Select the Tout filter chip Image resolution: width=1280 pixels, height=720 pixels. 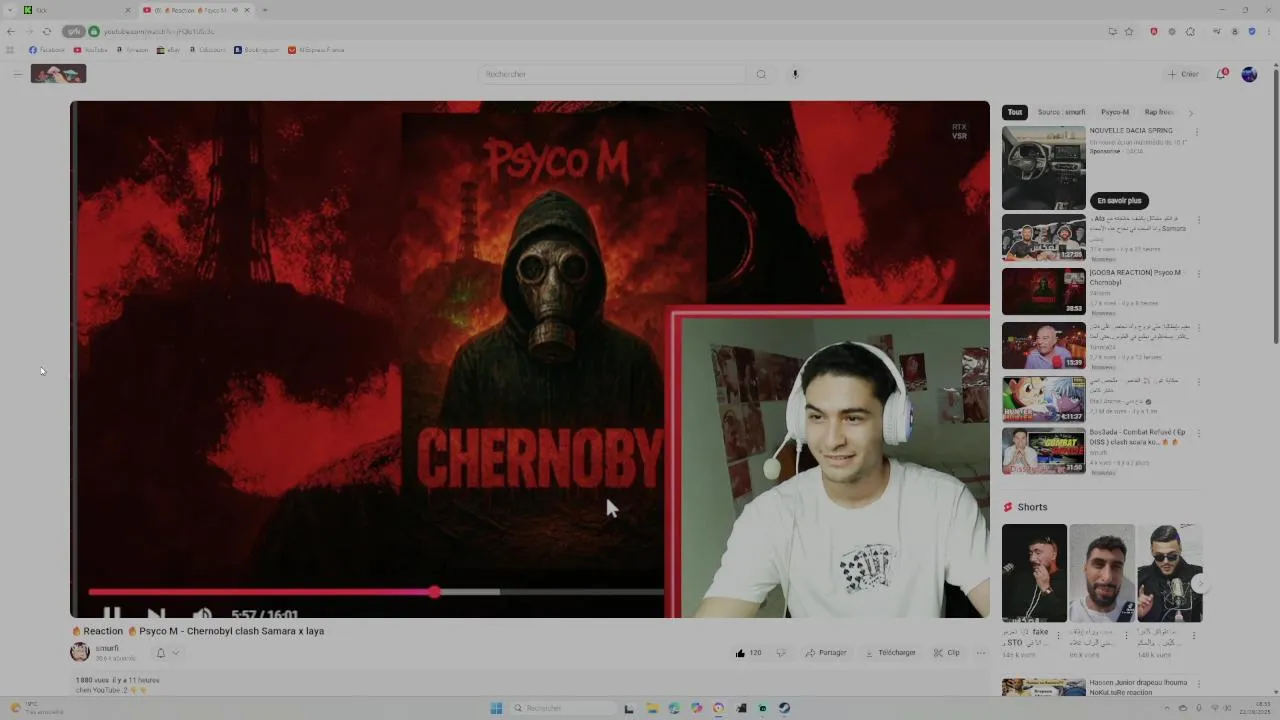pyautogui.click(x=1015, y=112)
